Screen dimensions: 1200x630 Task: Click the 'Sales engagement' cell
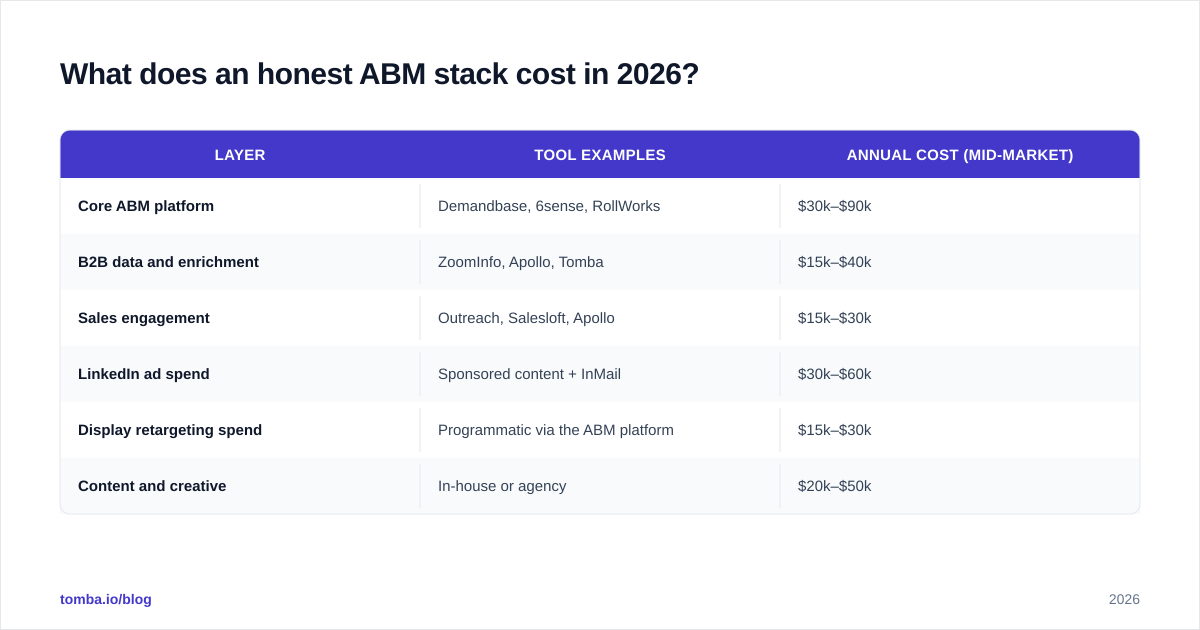coord(240,318)
